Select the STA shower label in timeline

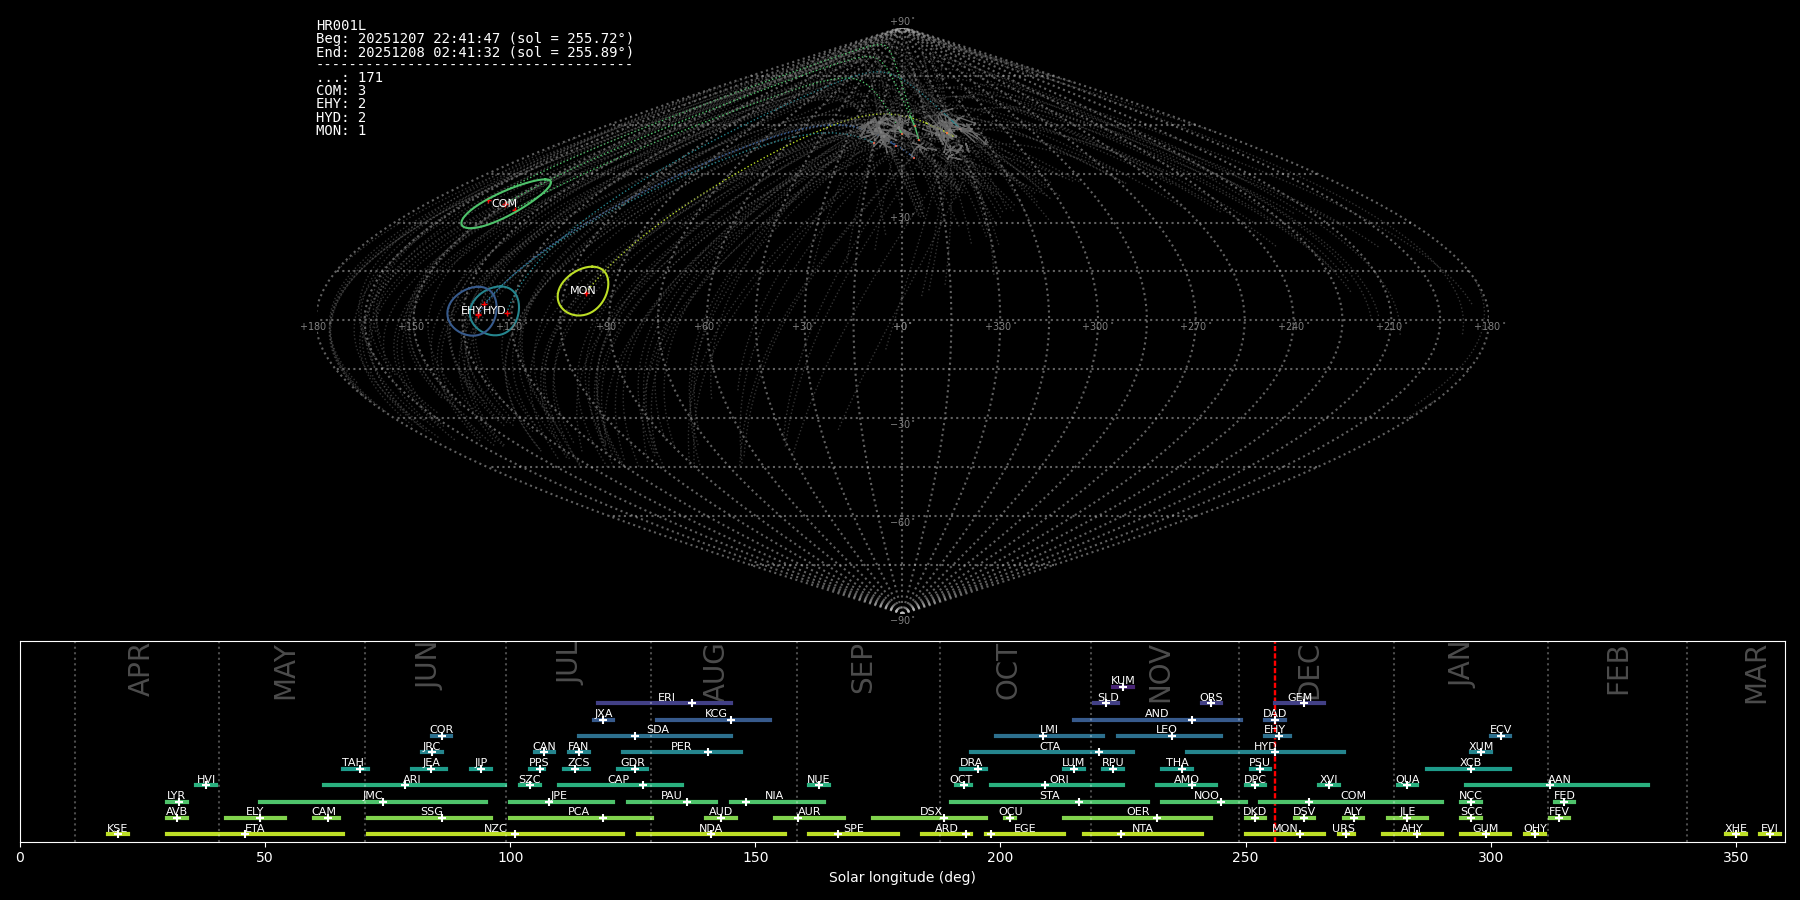click(x=1049, y=796)
